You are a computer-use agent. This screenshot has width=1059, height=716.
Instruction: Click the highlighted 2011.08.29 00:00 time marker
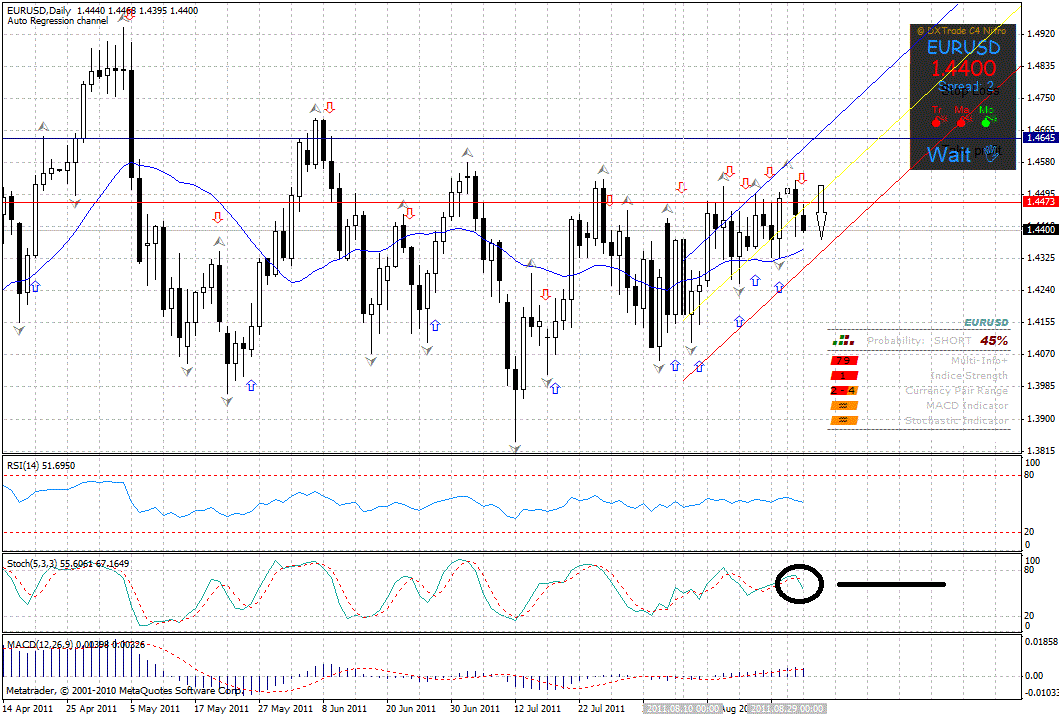pos(786,709)
